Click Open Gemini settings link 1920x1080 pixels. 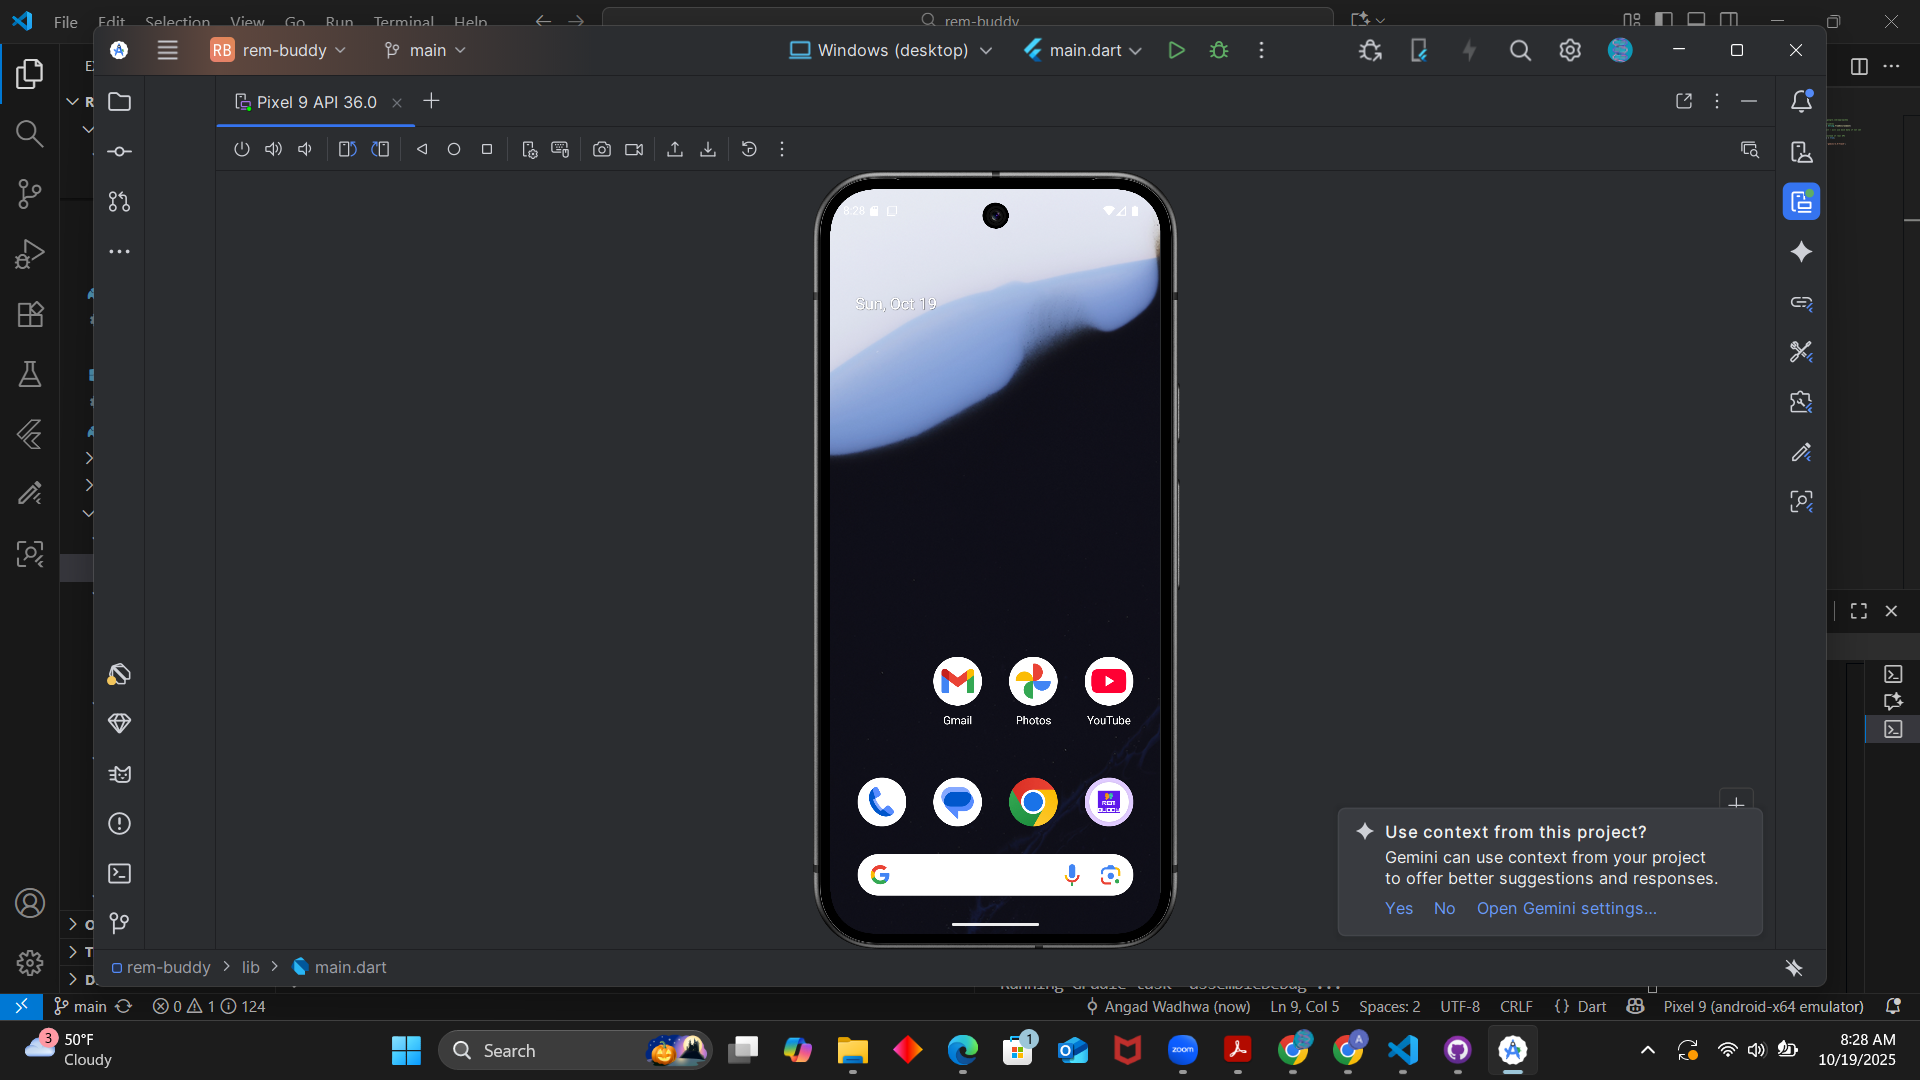(x=1566, y=908)
